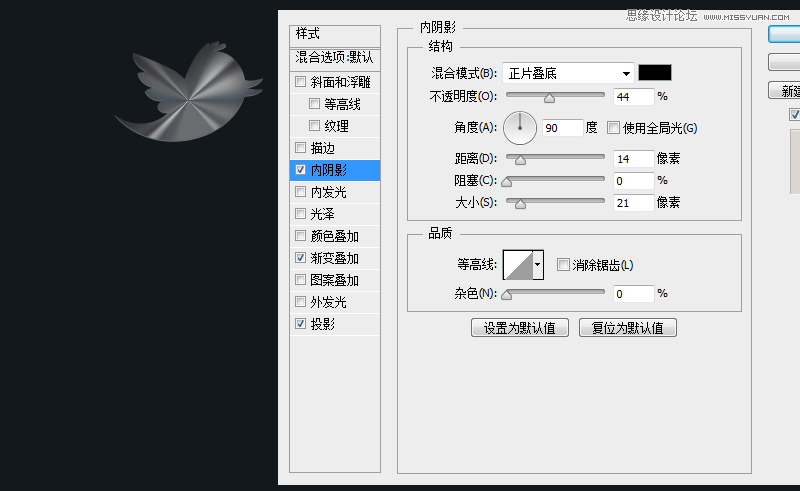
Task: Uncheck the 渐变叠加 checkbox
Action: click(301, 258)
